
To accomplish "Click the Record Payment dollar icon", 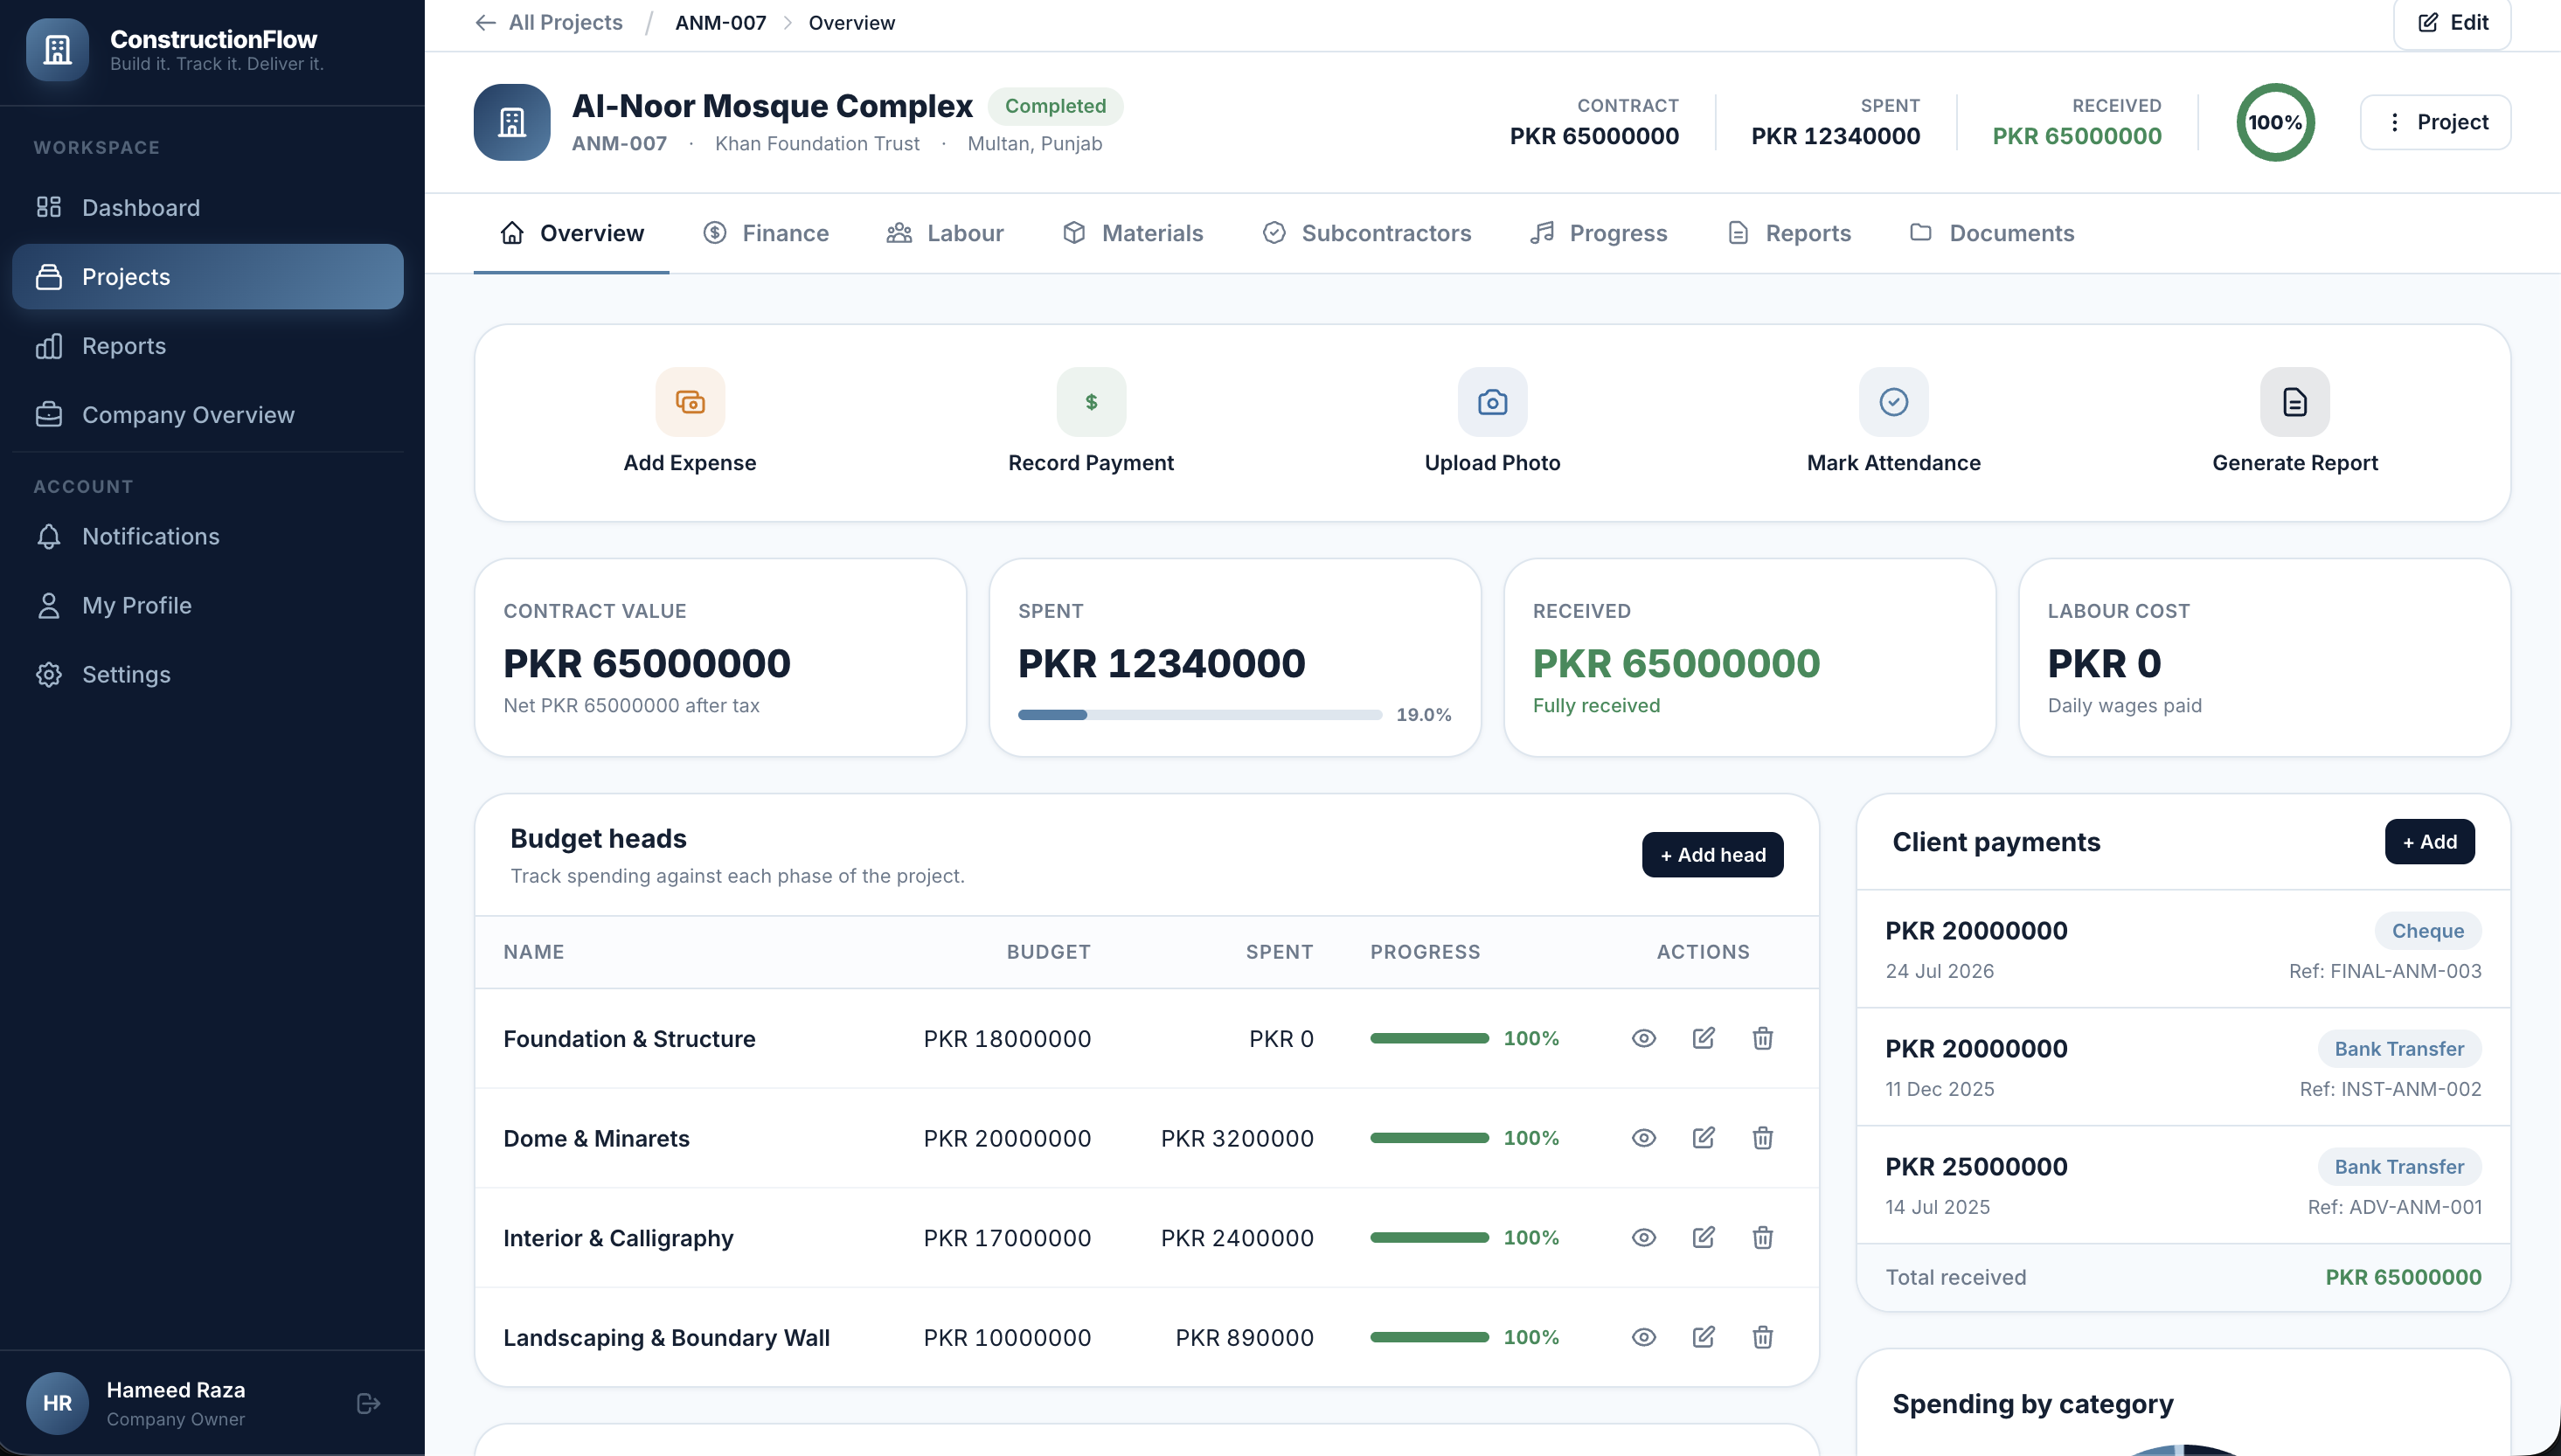I will click(1091, 402).
